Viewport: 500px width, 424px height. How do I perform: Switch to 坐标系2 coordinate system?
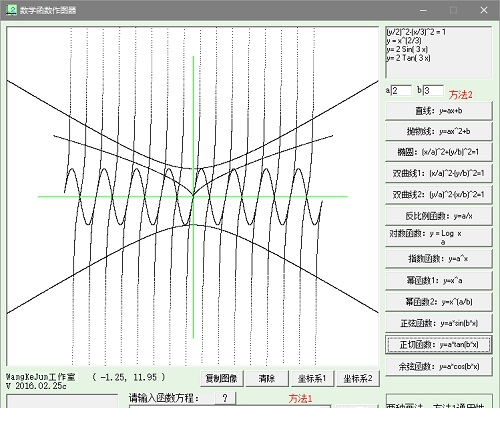pyautogui.click(x=358, y=378)
